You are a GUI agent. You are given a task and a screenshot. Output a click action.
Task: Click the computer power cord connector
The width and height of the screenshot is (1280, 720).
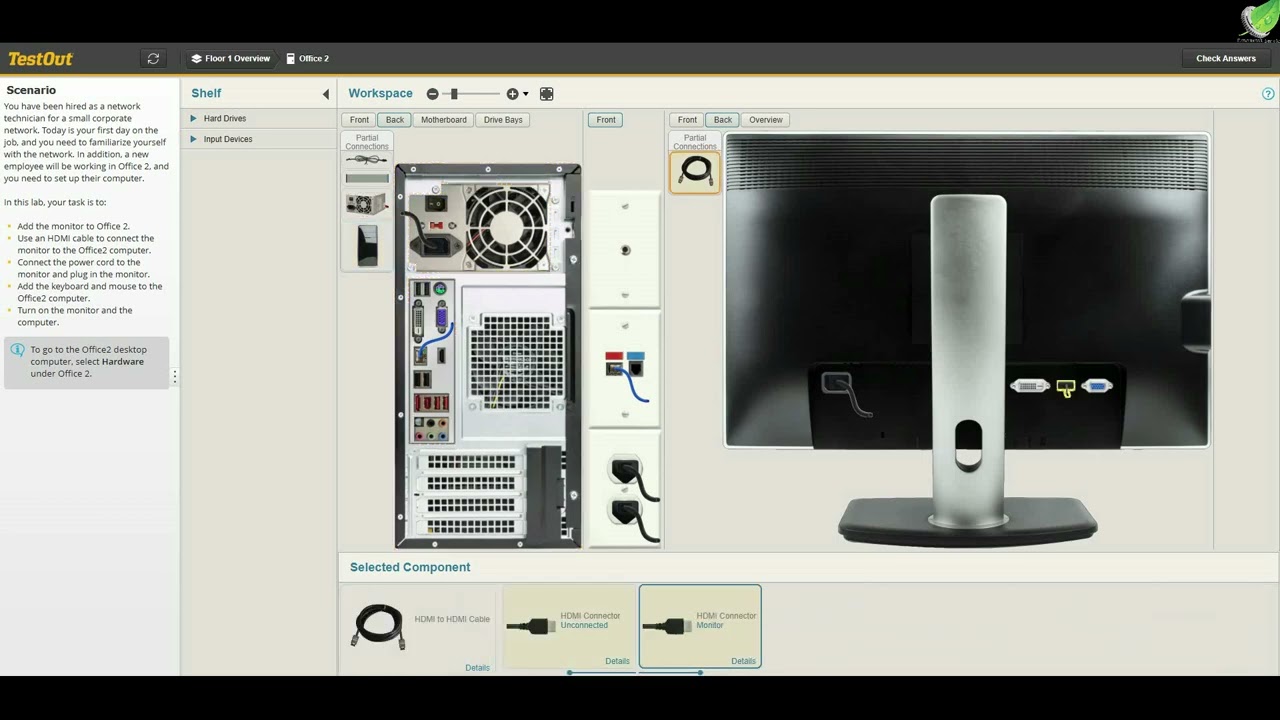[x=435, y=246]
